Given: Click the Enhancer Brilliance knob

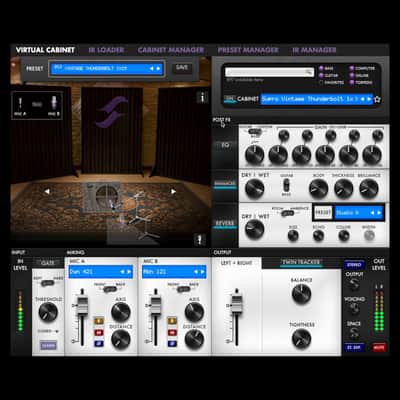Looking at the screenshot, I should coord(369,188).
